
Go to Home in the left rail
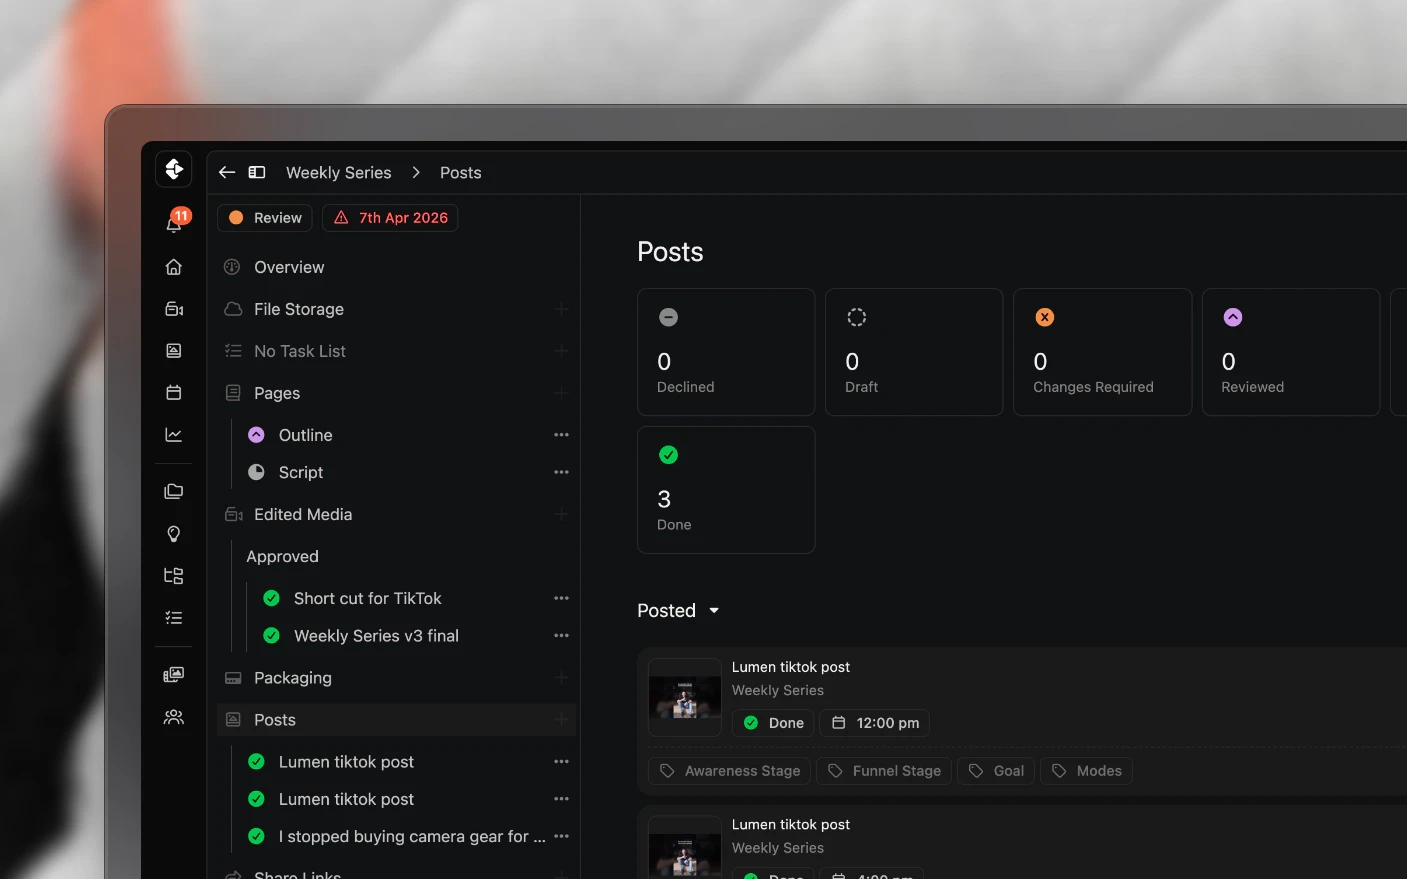[x=174, y=267]
